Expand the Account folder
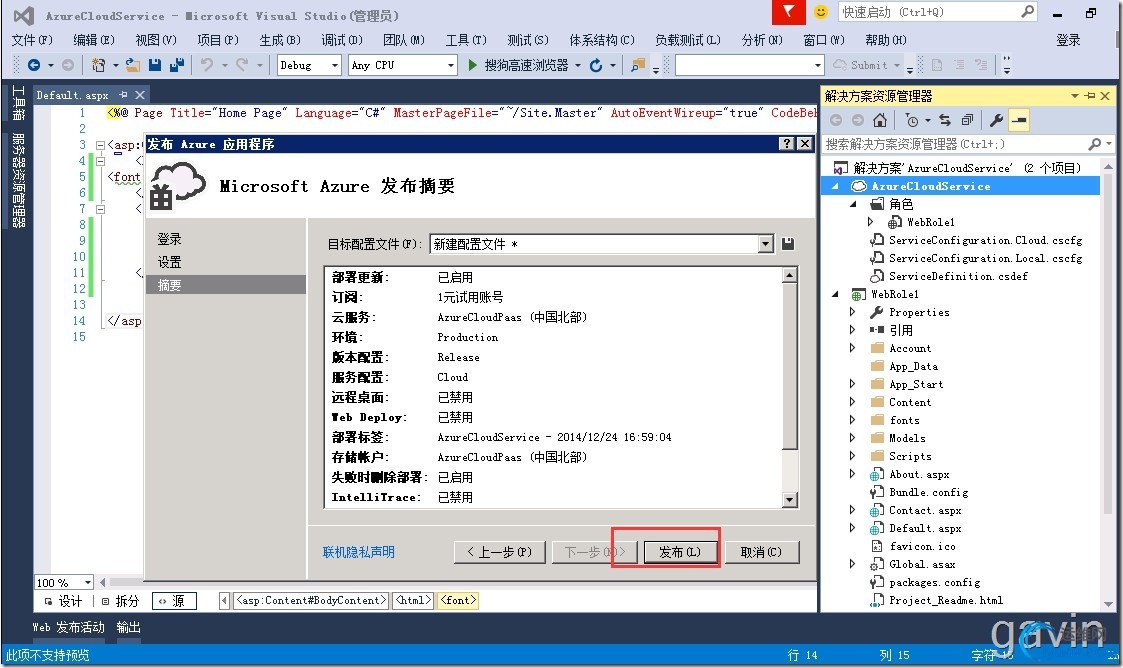 852,348
